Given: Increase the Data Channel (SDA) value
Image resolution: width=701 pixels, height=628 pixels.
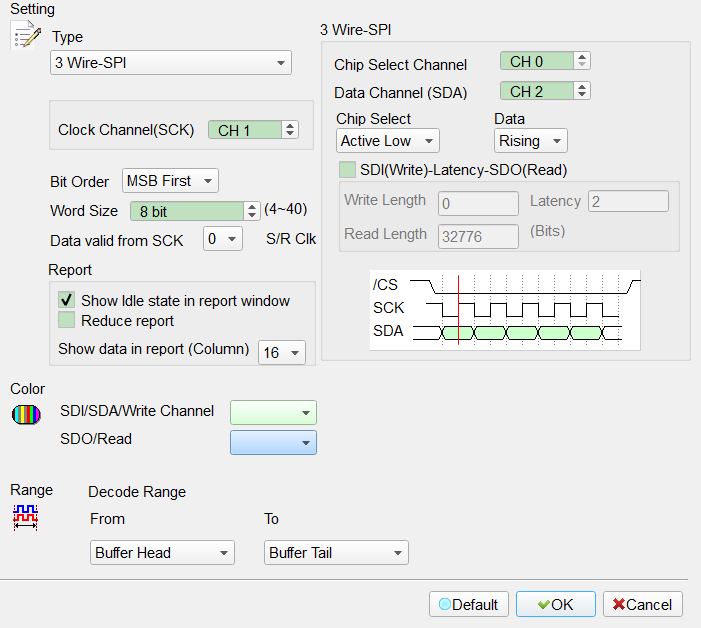Looking at the screenshot, I should (582, 87).
